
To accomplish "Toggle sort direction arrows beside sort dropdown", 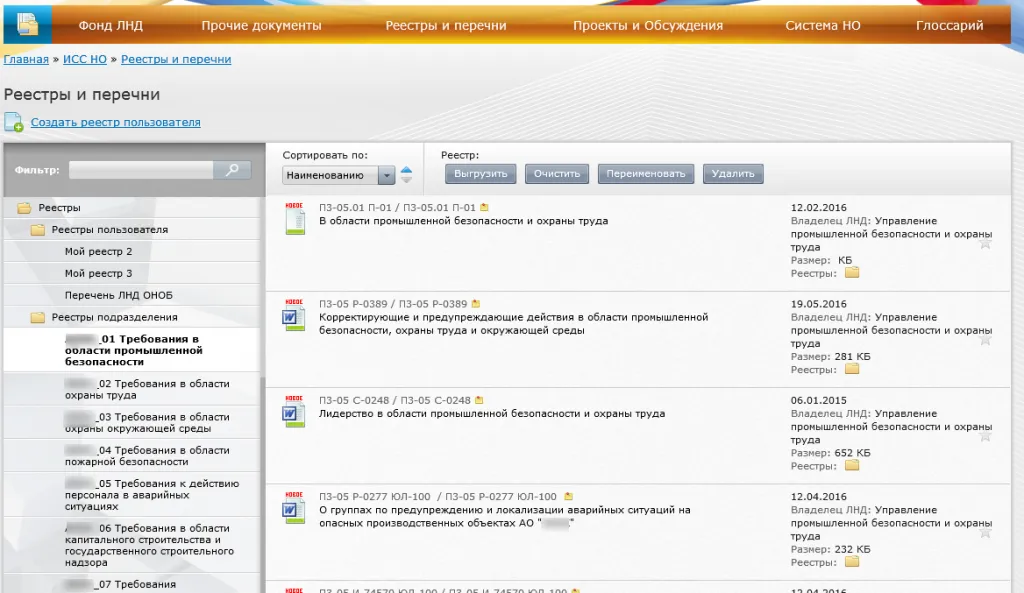I will (406, 175).
